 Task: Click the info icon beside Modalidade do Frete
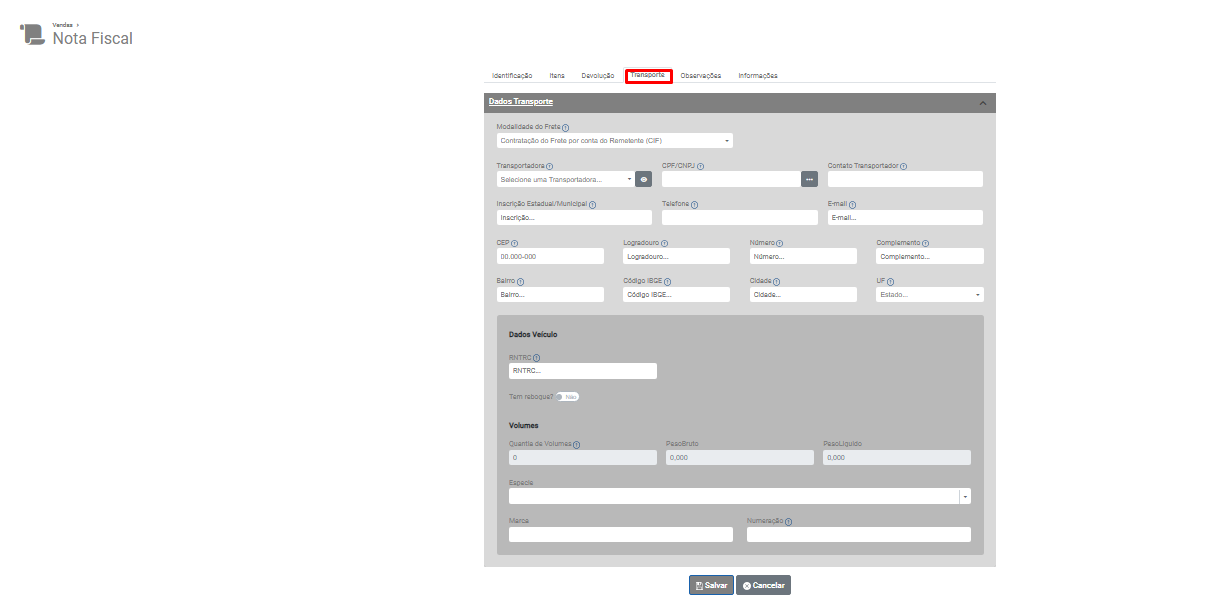pyautogui.click(x=566, y=128)
